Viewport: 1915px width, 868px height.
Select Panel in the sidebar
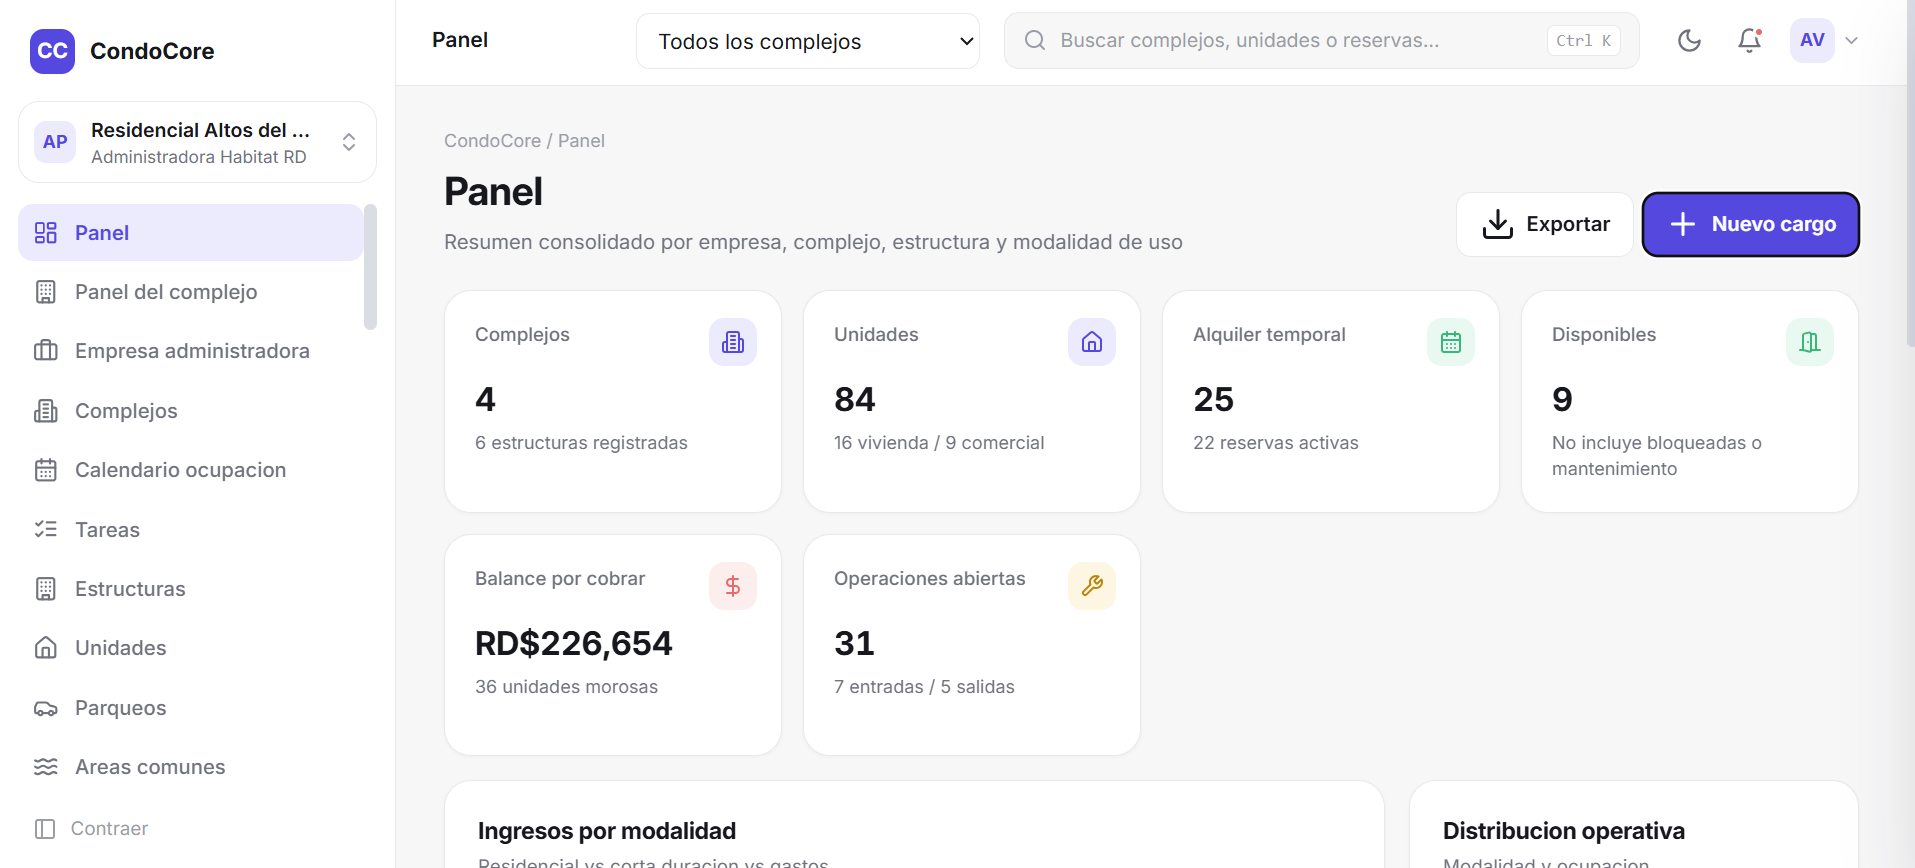coord(191,233)
